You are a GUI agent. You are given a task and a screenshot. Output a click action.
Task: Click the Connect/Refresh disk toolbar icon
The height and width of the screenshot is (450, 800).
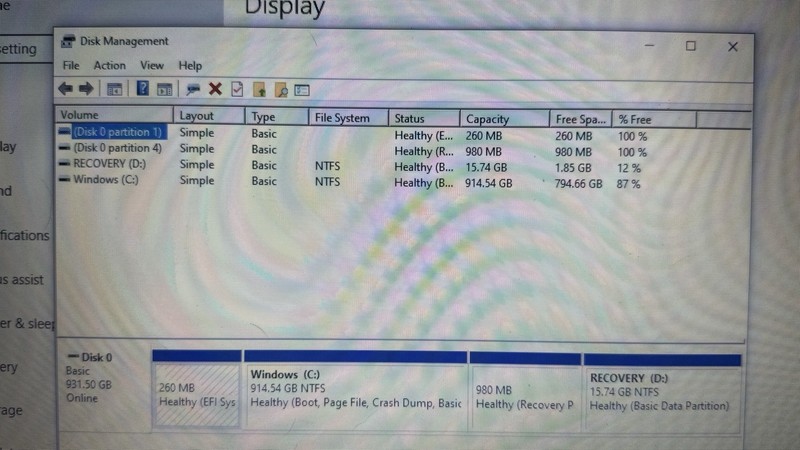click(193, 90)
